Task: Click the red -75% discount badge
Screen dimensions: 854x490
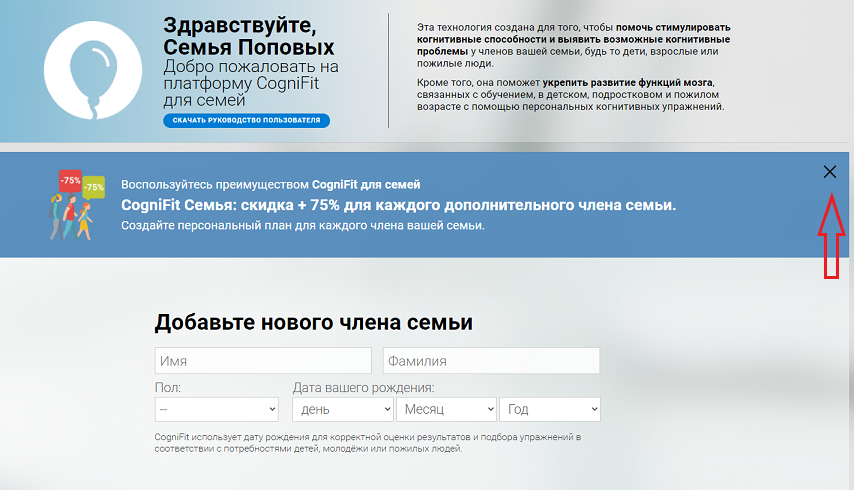Action: pyautogui.click(x=70, y=181)
